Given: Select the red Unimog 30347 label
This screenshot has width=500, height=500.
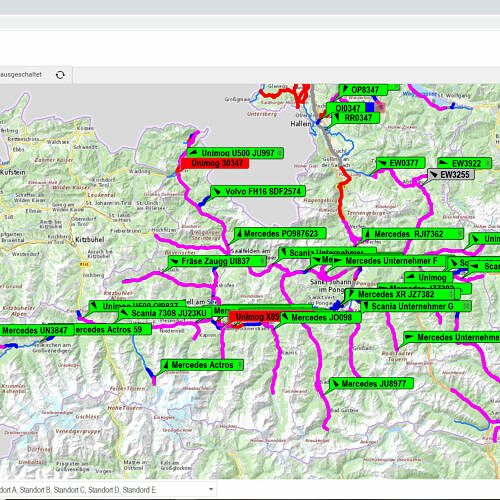Looking at the screenshot, I should pos(215,163).
